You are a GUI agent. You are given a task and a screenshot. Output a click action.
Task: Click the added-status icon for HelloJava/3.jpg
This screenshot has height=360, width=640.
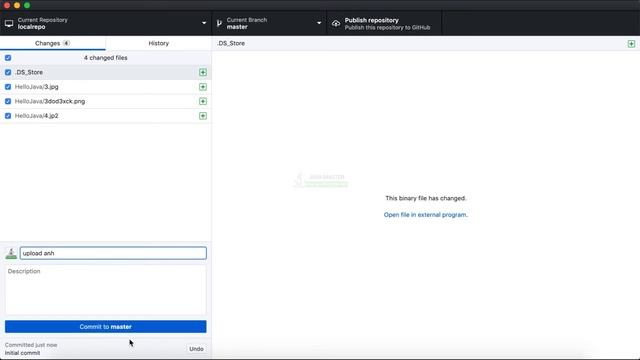tap(203, 87)
